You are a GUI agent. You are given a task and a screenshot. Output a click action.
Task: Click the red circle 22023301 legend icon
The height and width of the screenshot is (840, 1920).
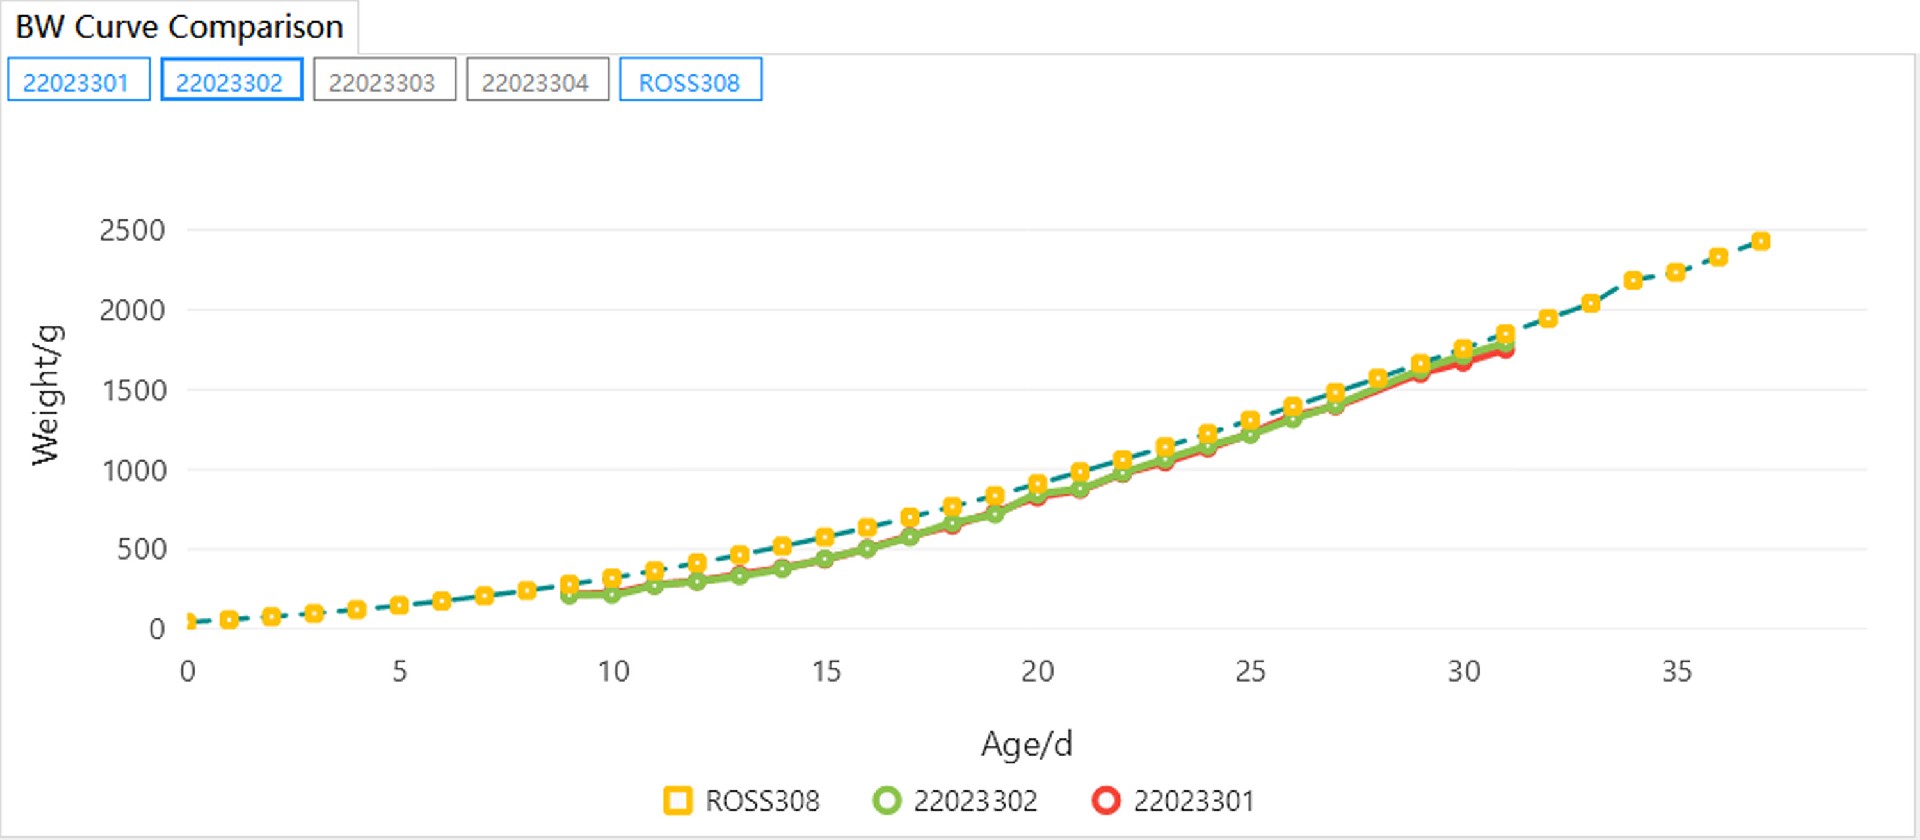click(1106, 801)
